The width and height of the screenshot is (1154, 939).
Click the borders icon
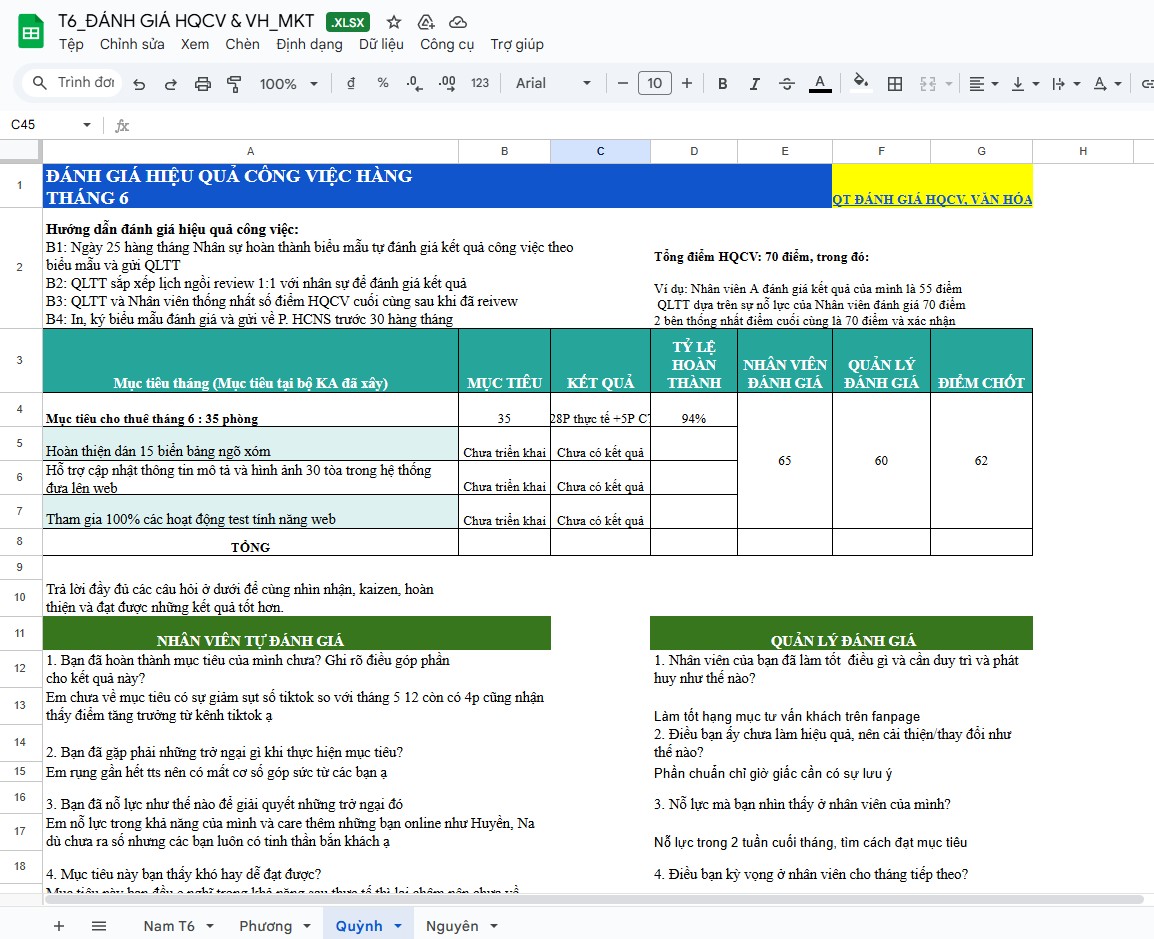pos(895,84)
